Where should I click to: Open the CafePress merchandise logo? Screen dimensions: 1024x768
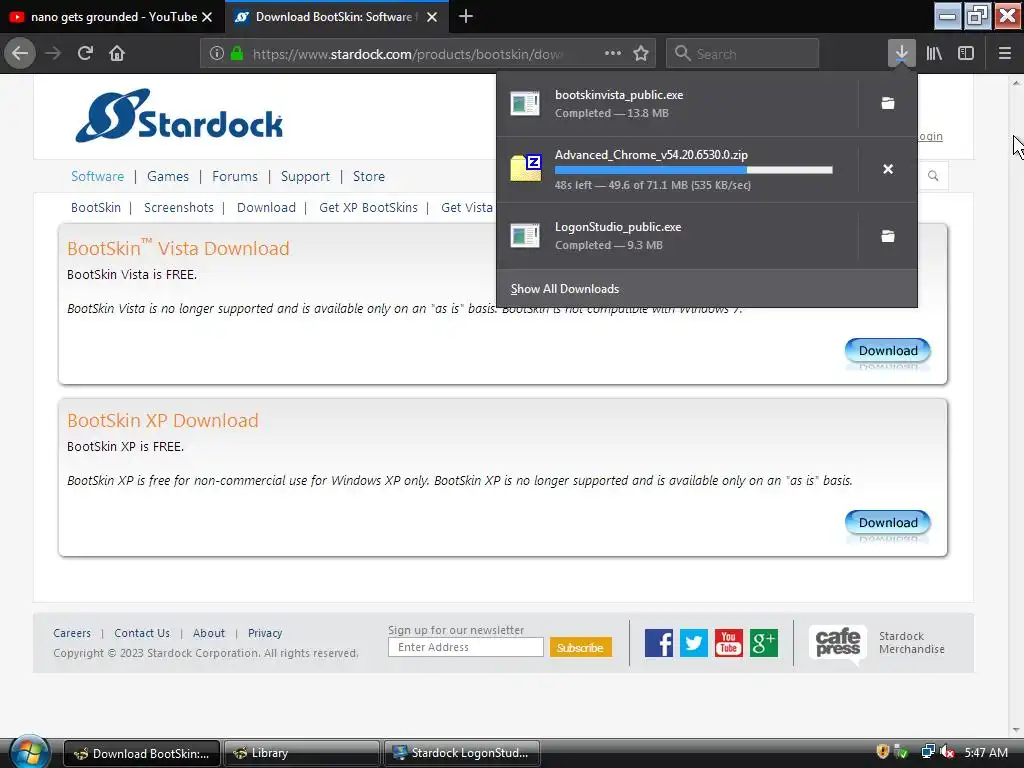click(838, 643)
